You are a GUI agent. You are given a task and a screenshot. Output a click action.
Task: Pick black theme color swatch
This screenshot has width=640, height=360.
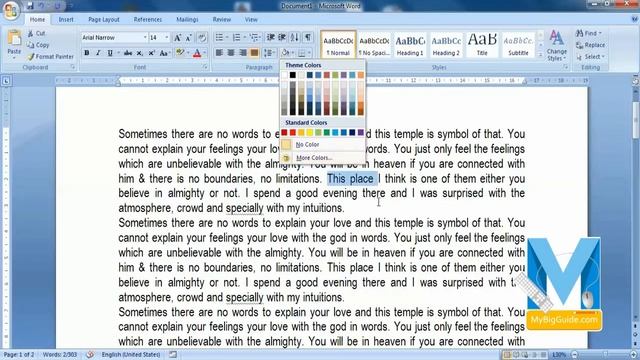pyautogui.click(x=293, y=75)
